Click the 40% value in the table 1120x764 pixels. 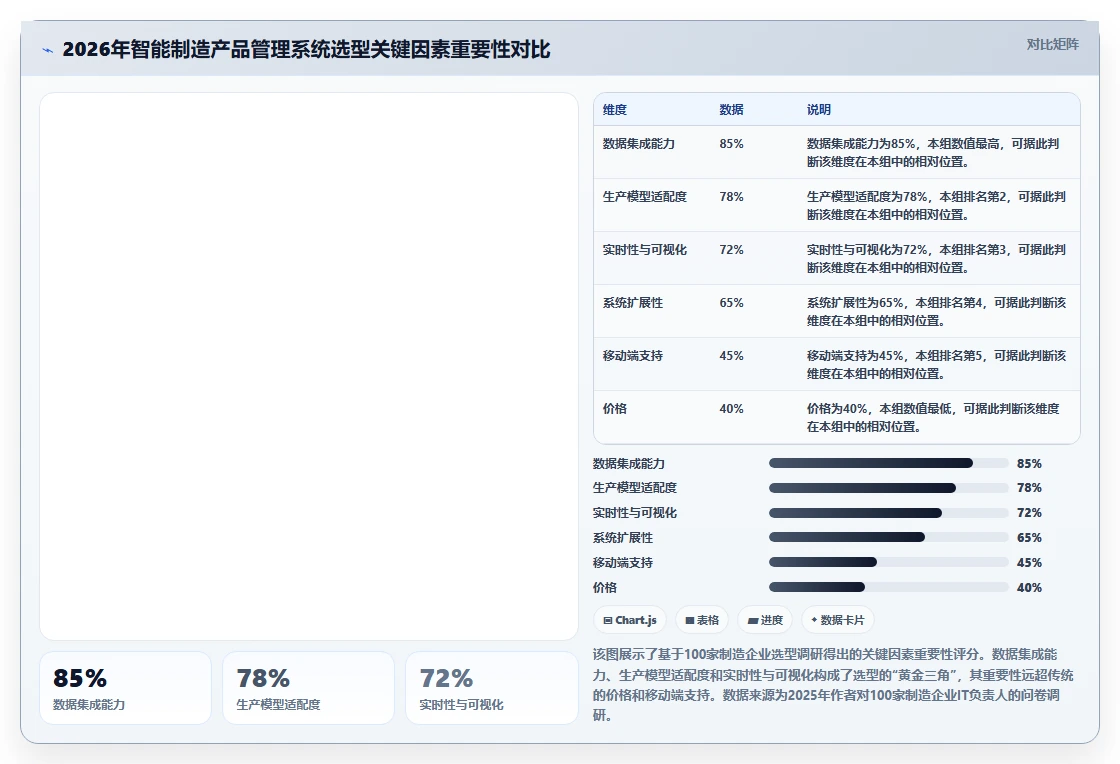click(x=731, y=408)
